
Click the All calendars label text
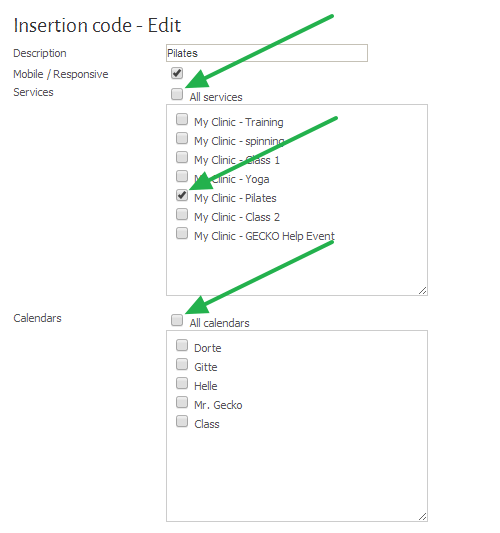220,323
